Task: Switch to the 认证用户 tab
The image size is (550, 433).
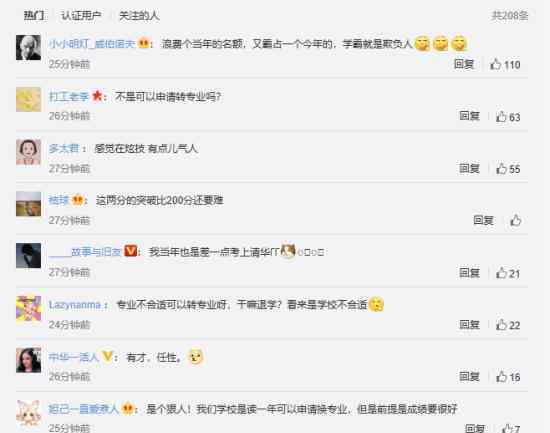Action: click(x=81, y=15)
